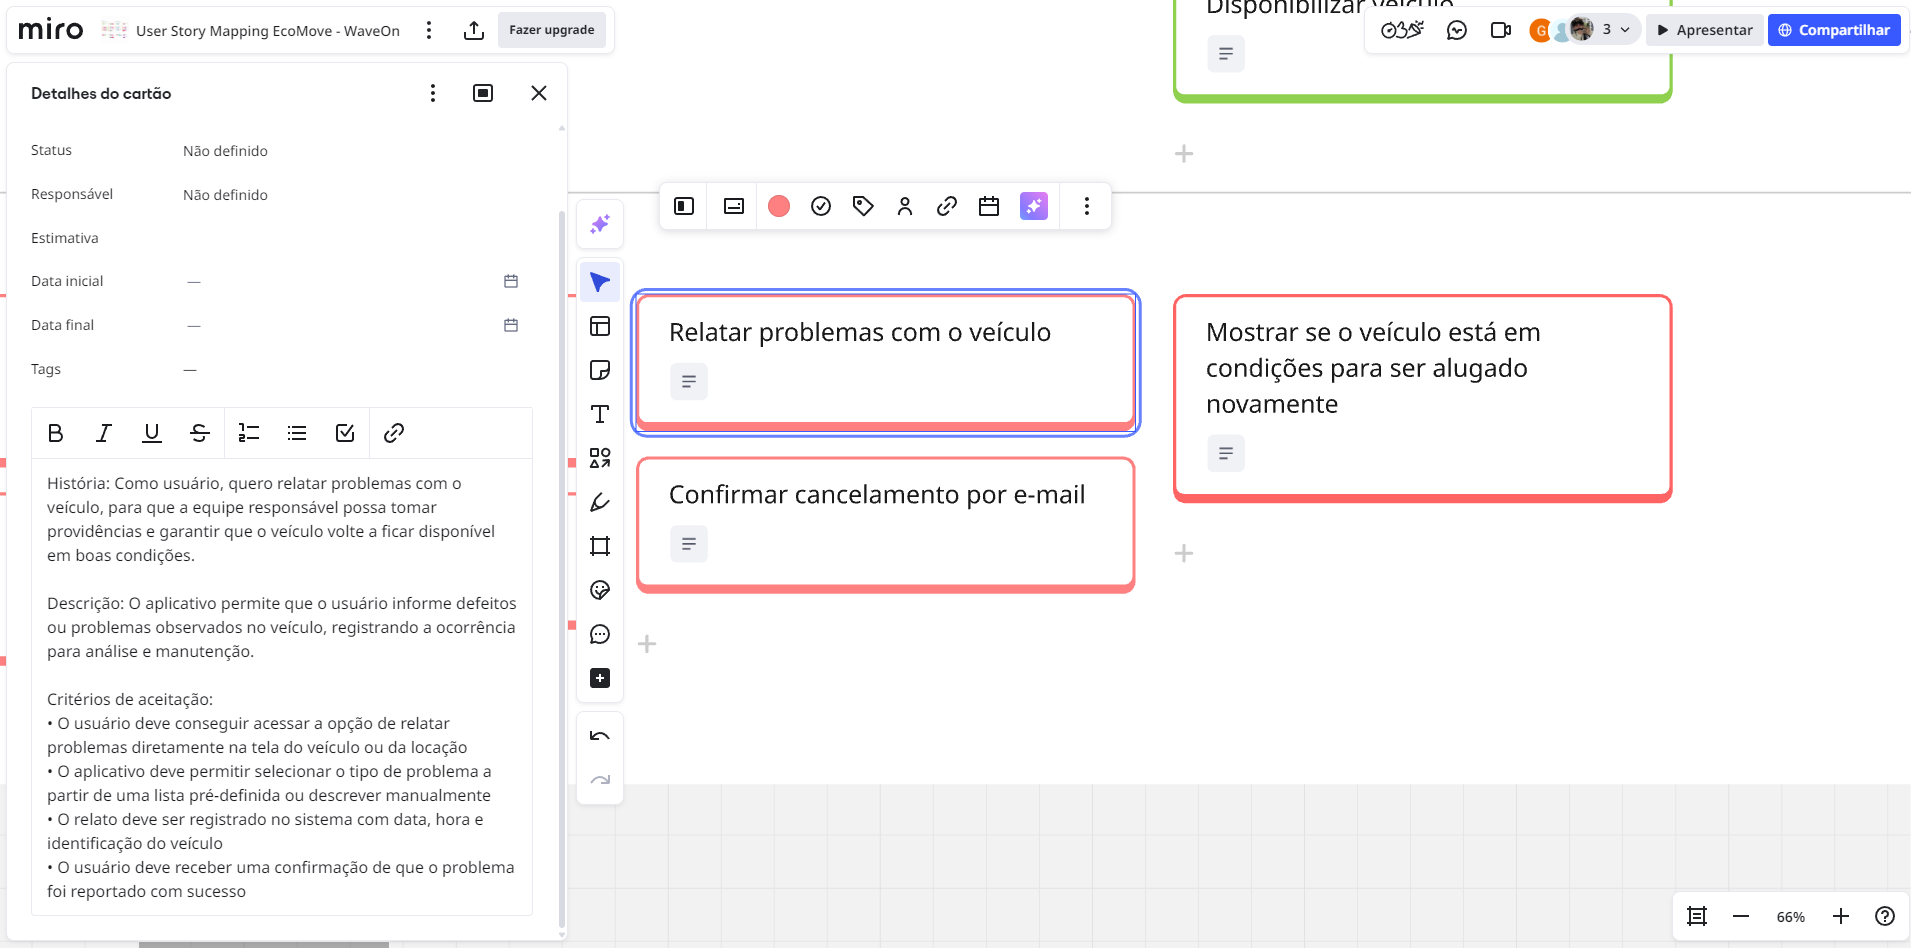Open Responsável assignee dropdown
The height and width of the screenshot is (948, 1911).
[x=225, y=195]
